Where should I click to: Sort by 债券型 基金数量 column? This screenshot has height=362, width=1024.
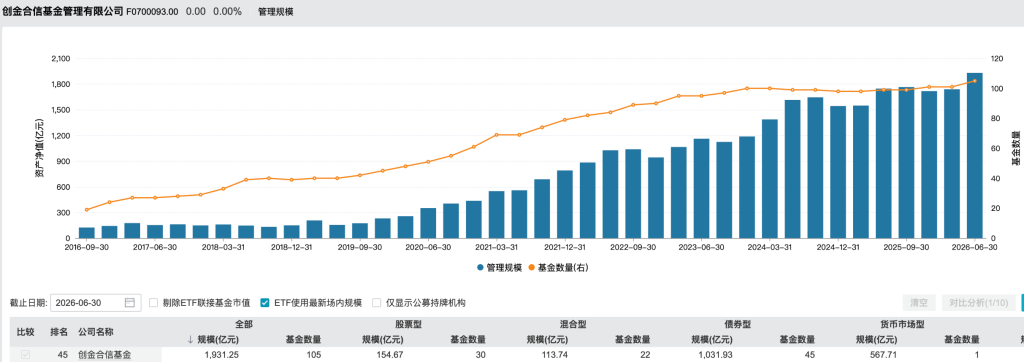click(797, 339)
